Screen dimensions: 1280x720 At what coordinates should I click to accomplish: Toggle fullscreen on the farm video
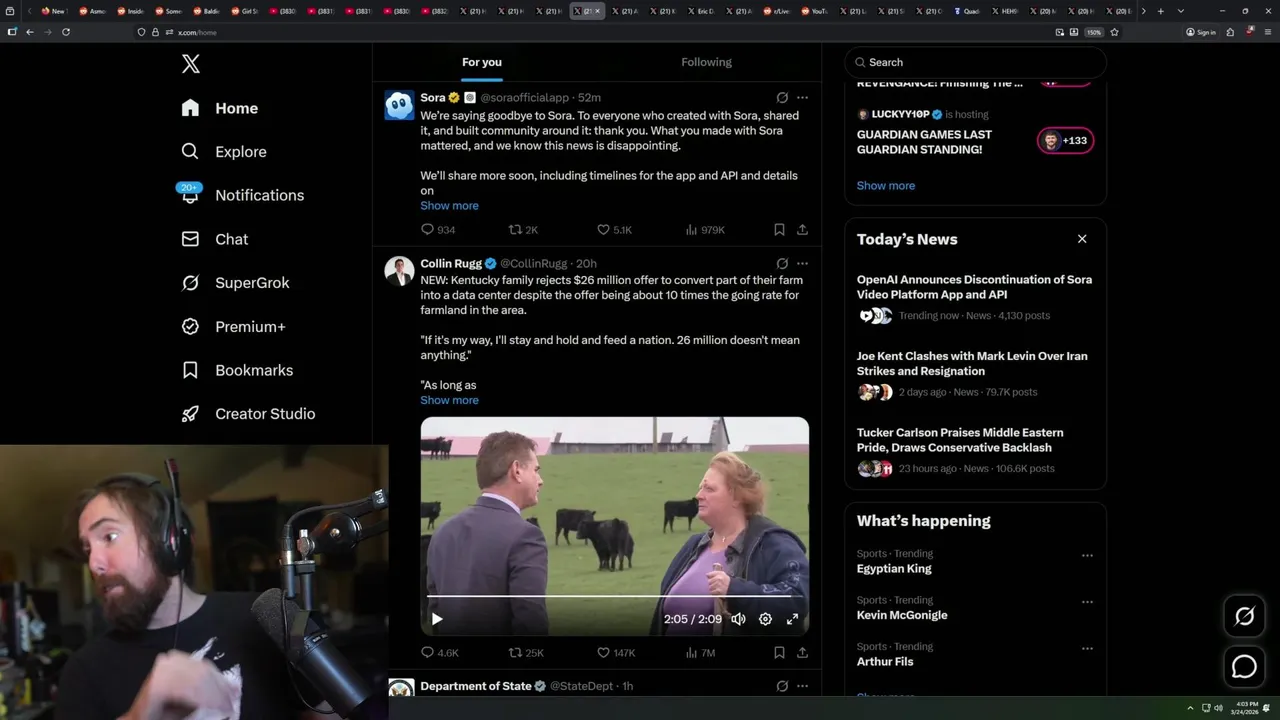tap(792, 619)
